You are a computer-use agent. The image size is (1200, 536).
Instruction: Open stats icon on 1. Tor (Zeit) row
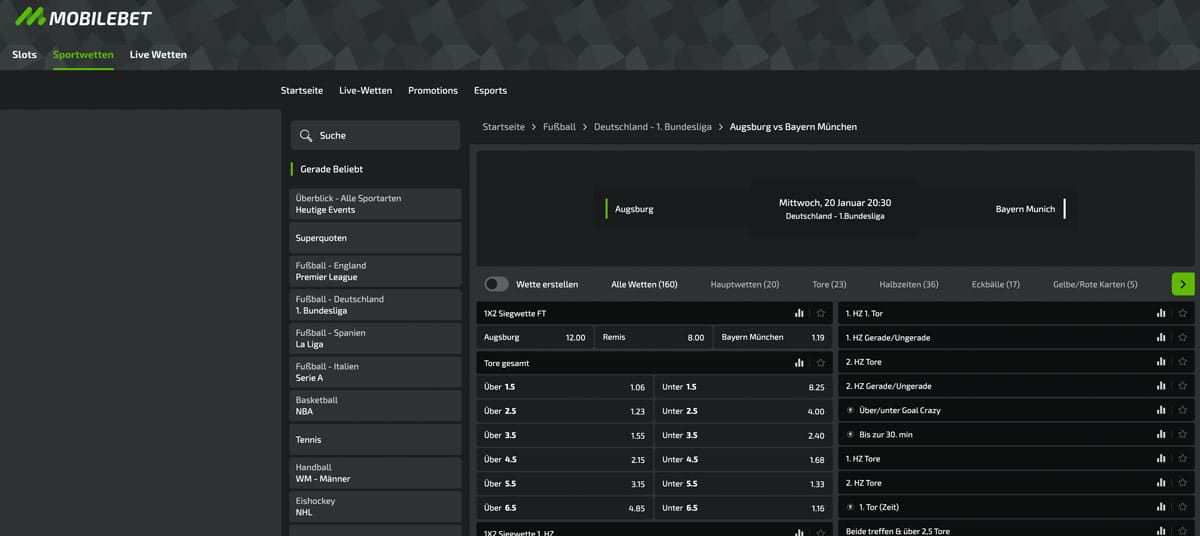1161,507
